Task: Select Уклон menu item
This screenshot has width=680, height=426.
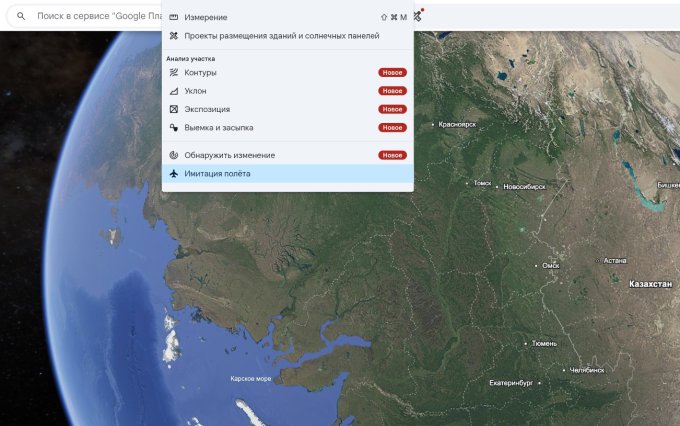Action: 288,91
